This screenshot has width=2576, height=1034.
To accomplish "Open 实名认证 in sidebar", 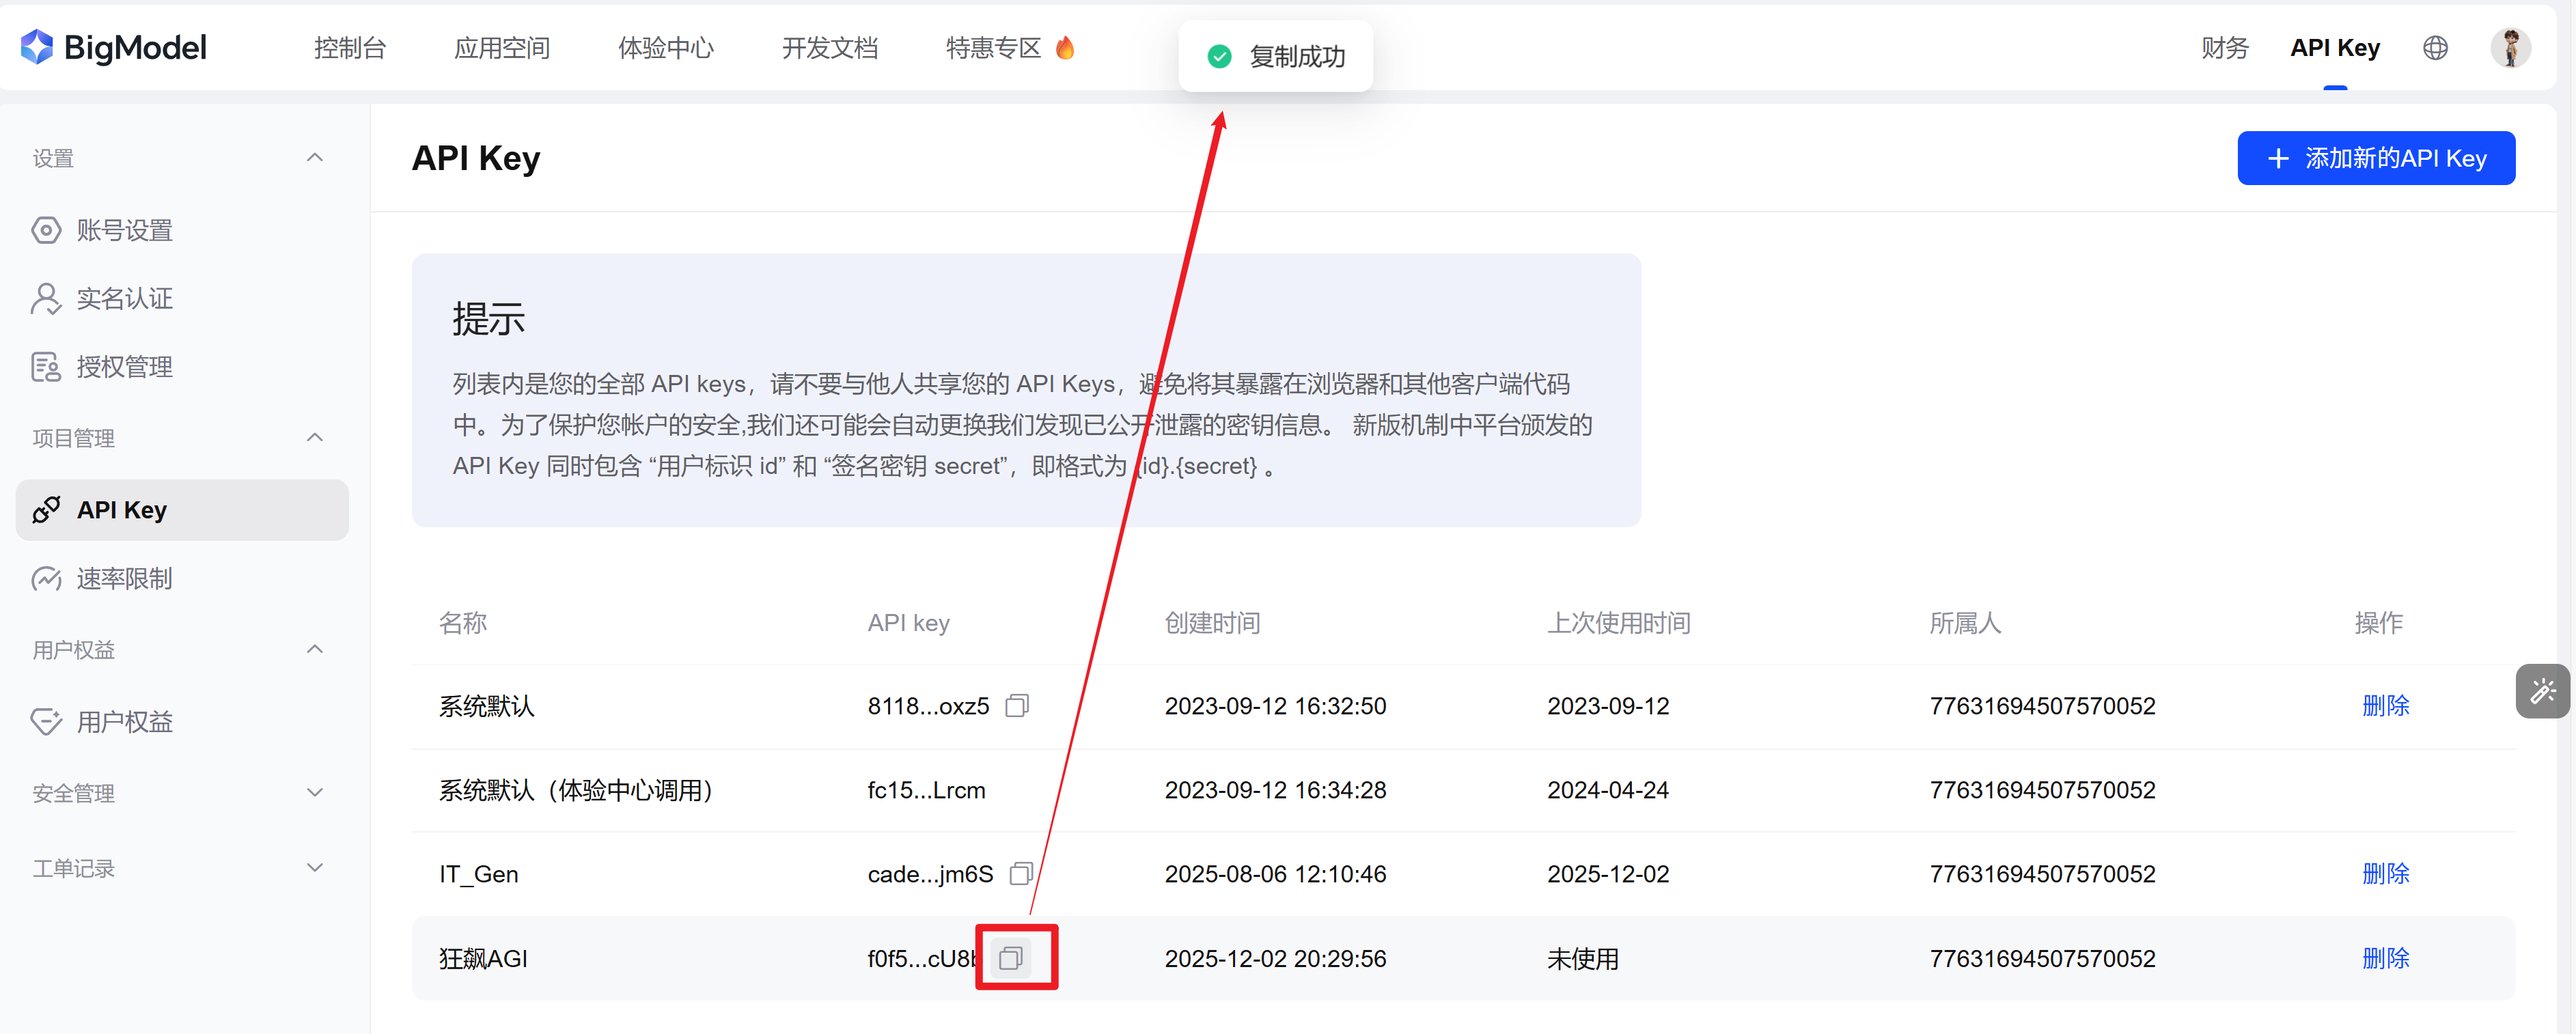I will click(124, 298).
